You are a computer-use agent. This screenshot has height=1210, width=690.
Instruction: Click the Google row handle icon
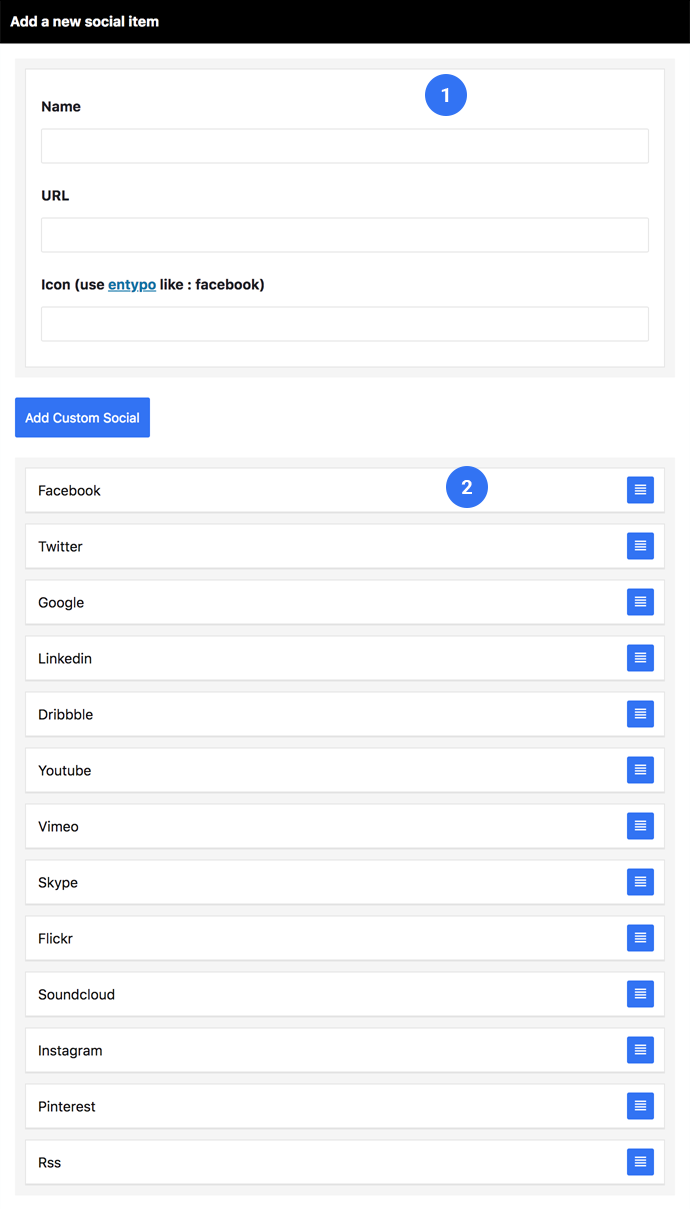(640, 602)
